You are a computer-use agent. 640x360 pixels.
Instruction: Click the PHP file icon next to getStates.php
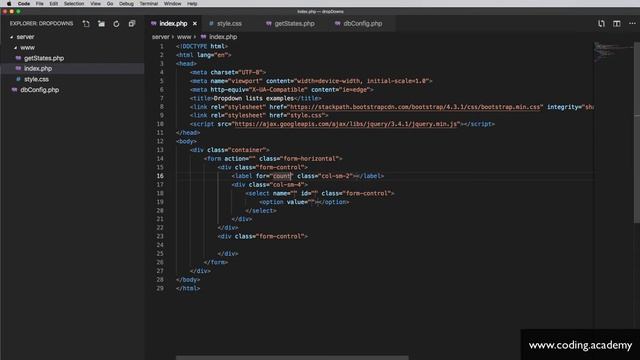(18, 58)
